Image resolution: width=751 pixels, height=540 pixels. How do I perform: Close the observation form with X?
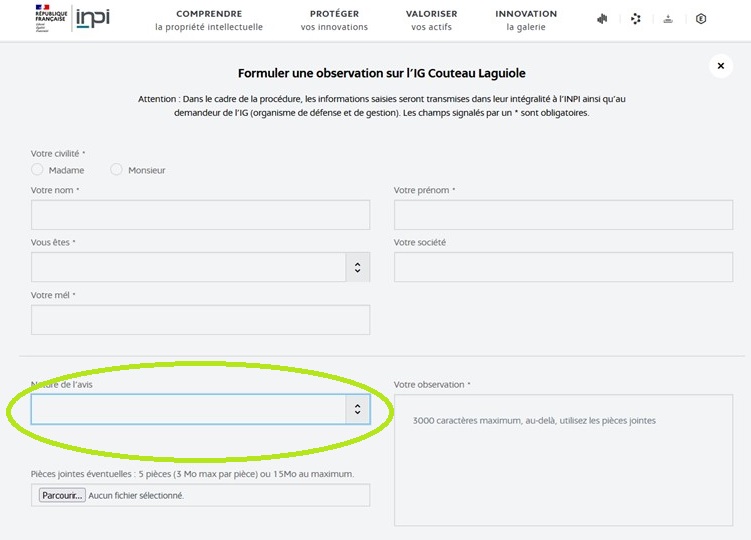(x=721, y=66)
